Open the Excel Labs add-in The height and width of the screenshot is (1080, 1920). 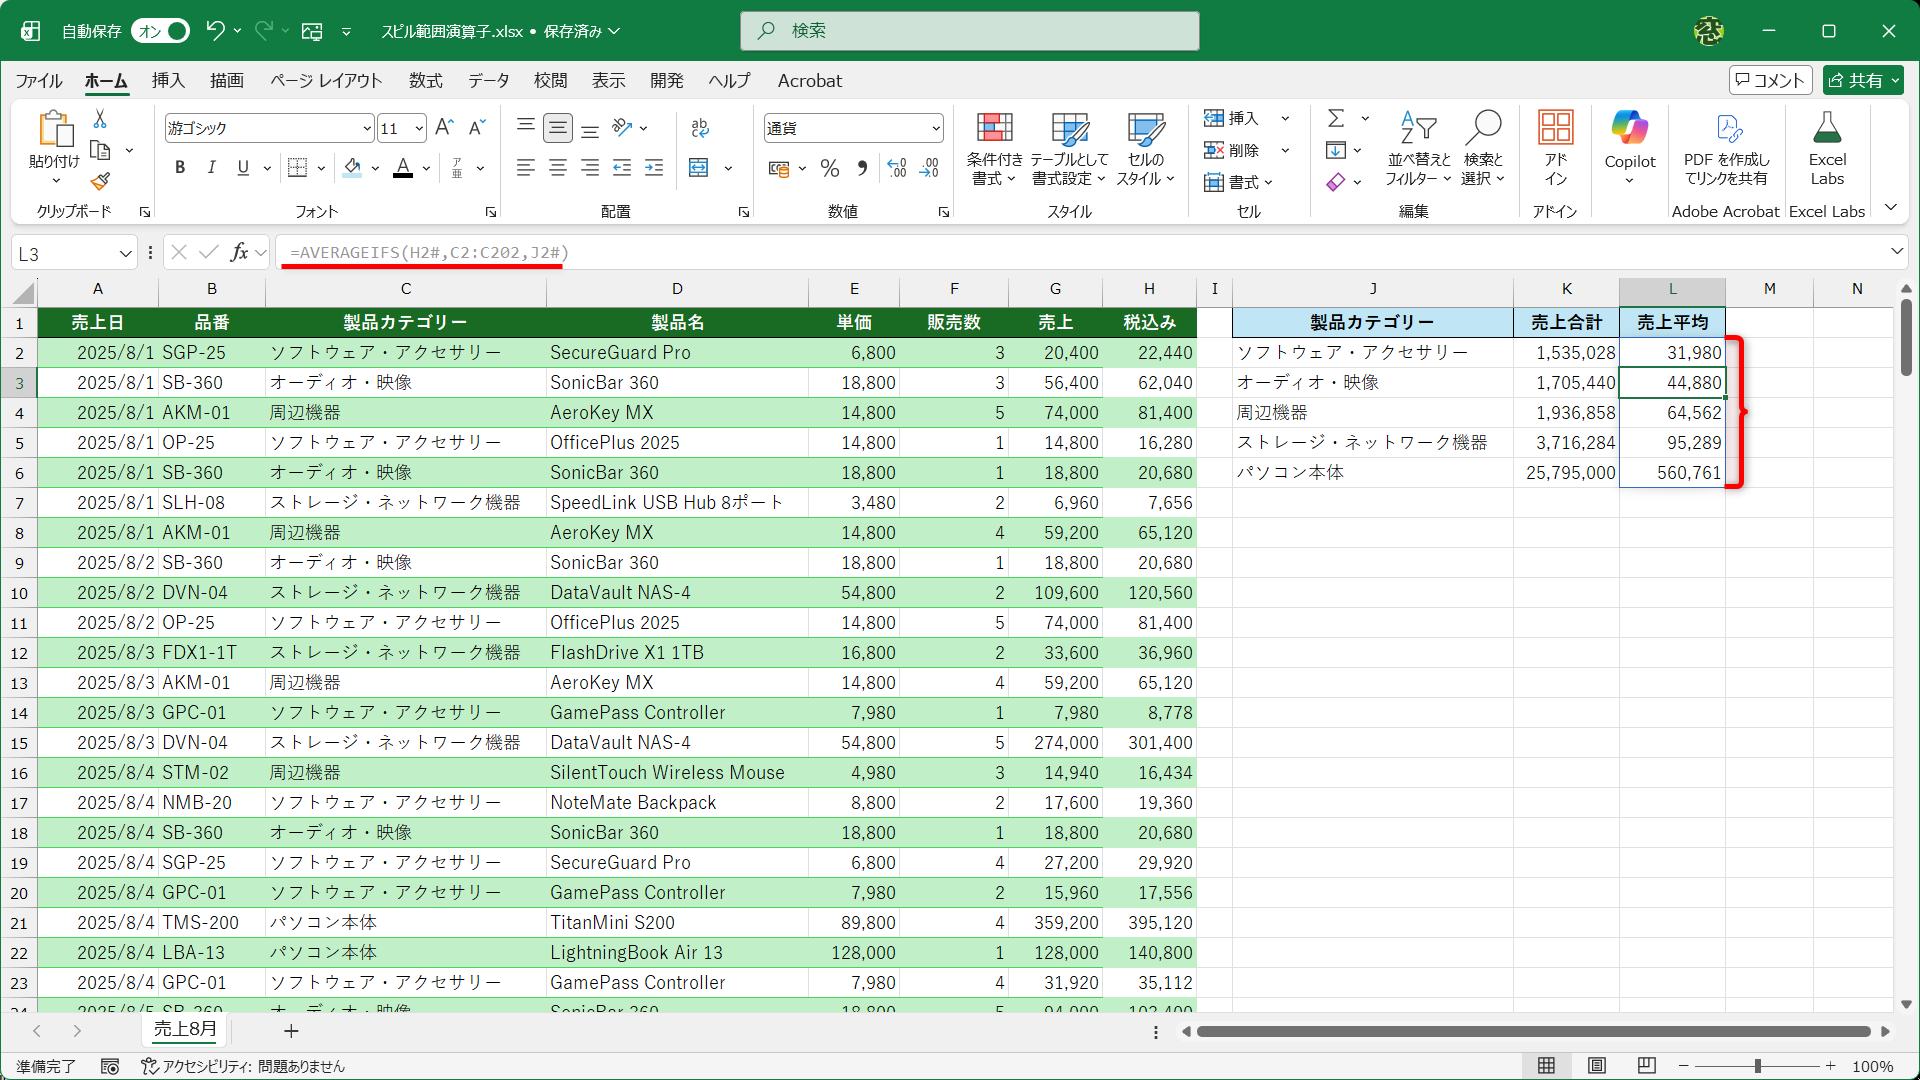point(1826,147)
